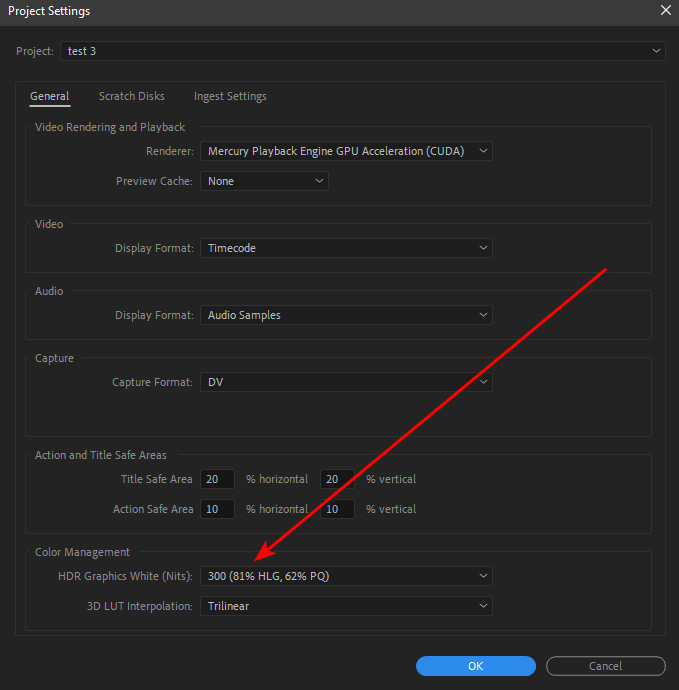Click the Title Safe Area vertical percent field

click(337, 479)
